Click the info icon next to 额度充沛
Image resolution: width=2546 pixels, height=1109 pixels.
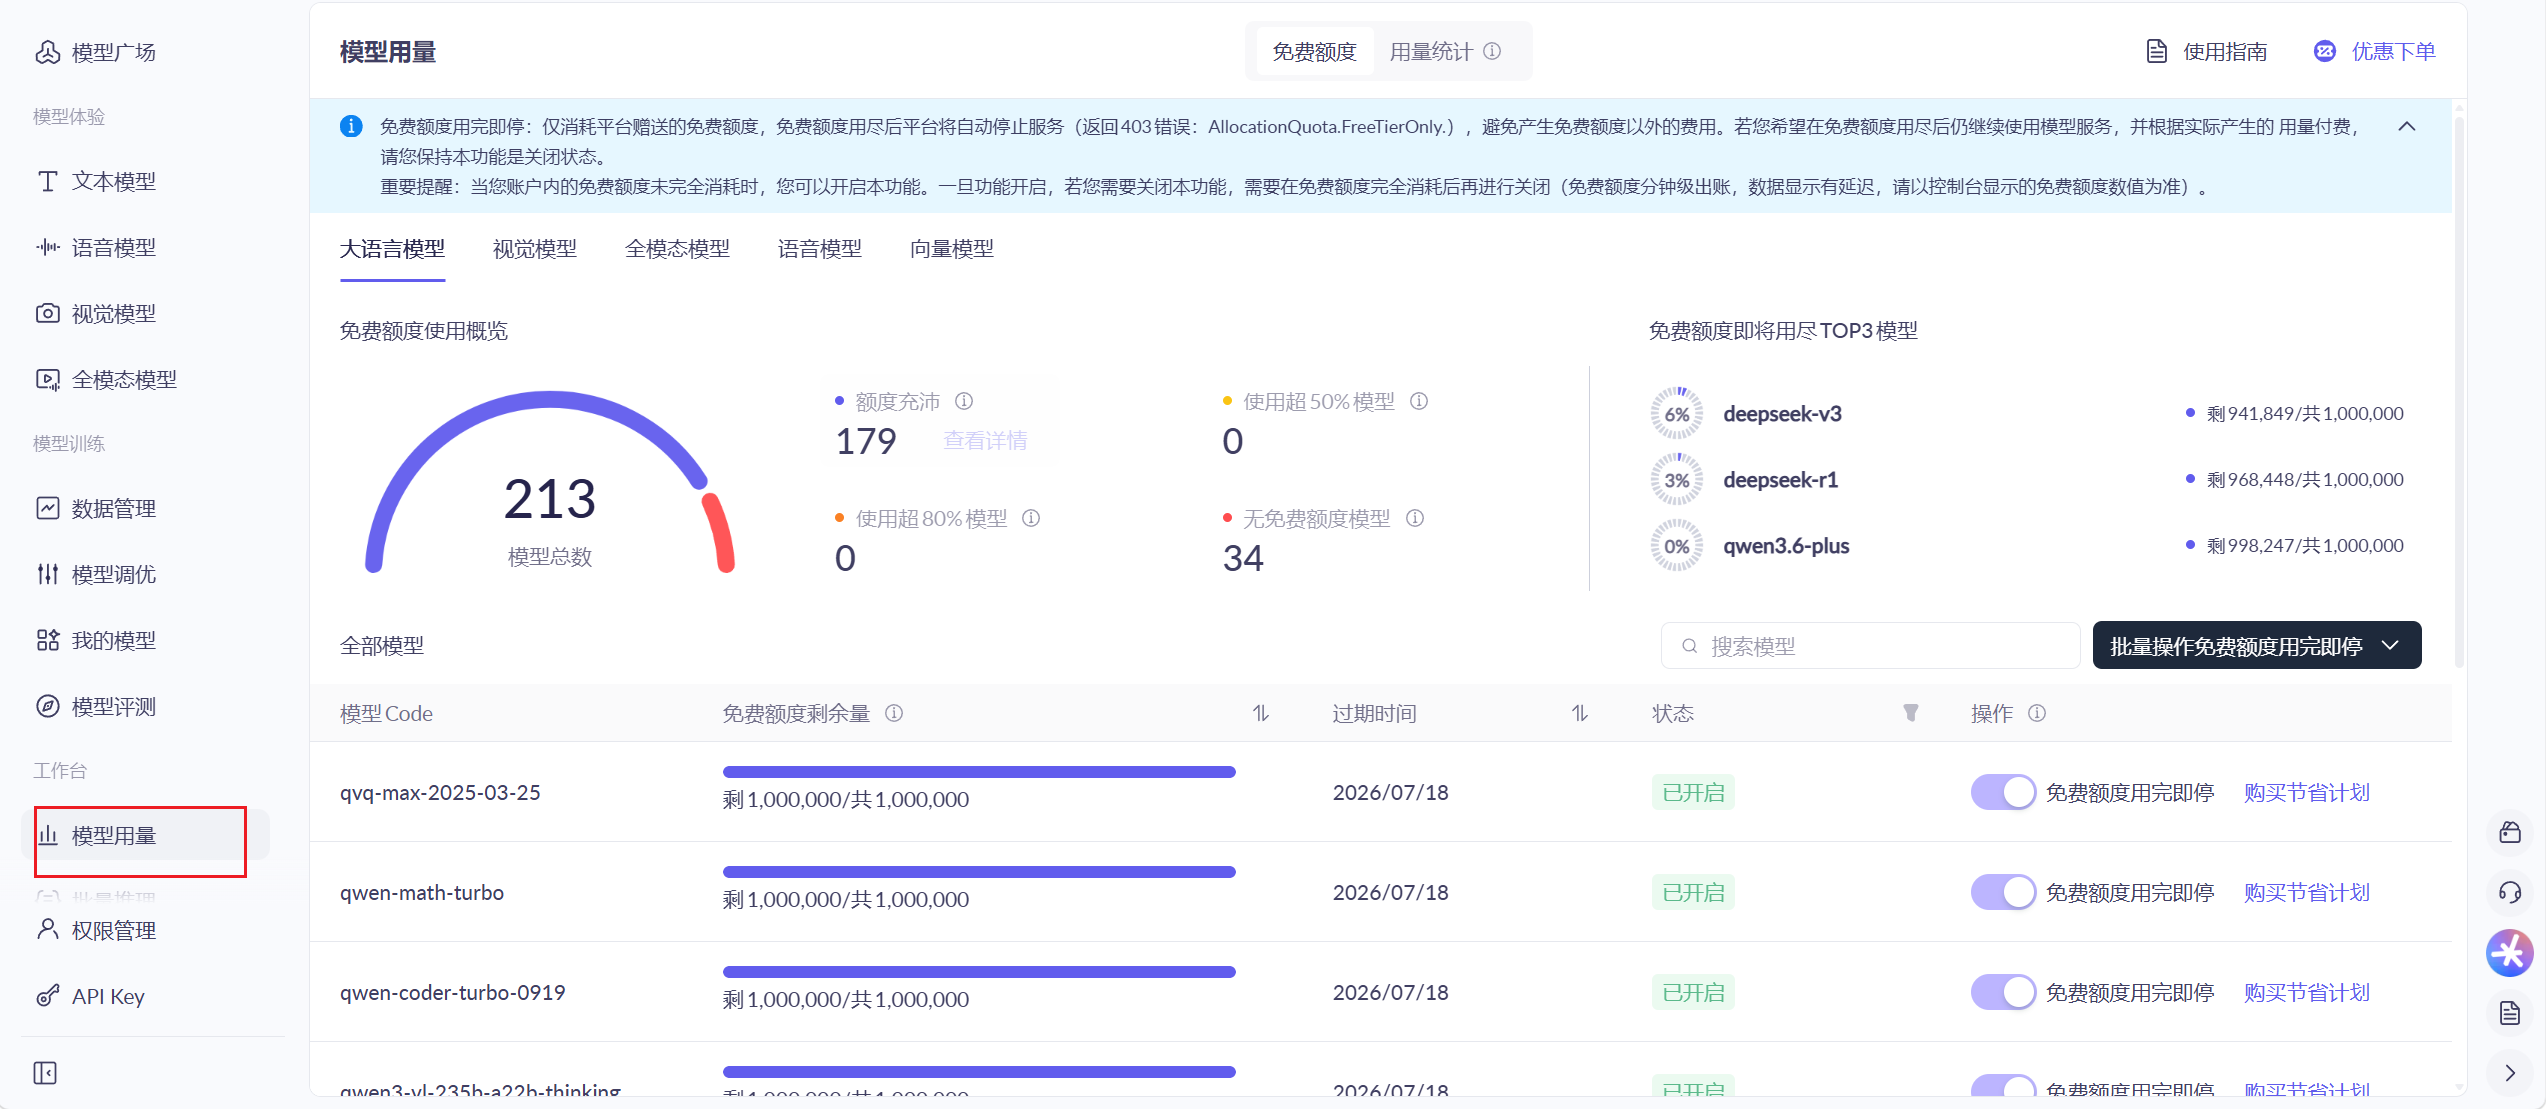(964, 401)
